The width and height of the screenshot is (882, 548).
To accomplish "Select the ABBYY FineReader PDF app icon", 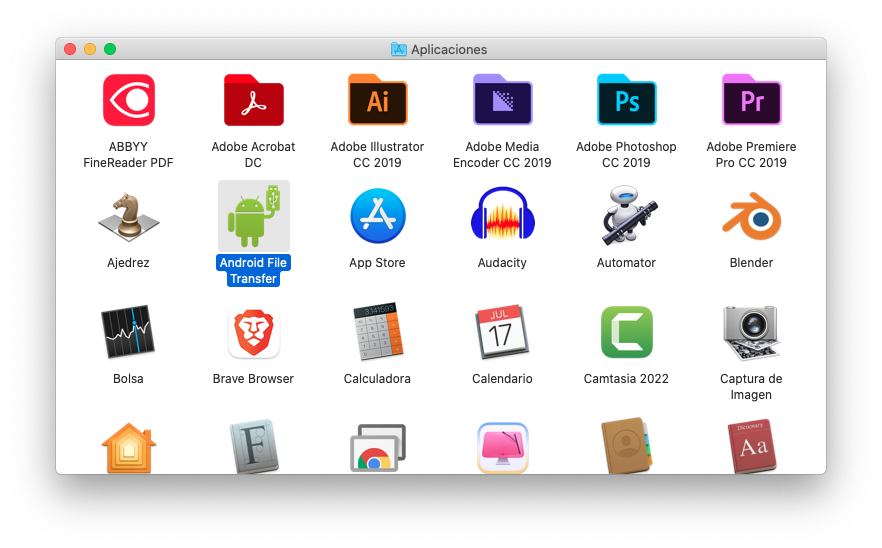I will (129, 100).
